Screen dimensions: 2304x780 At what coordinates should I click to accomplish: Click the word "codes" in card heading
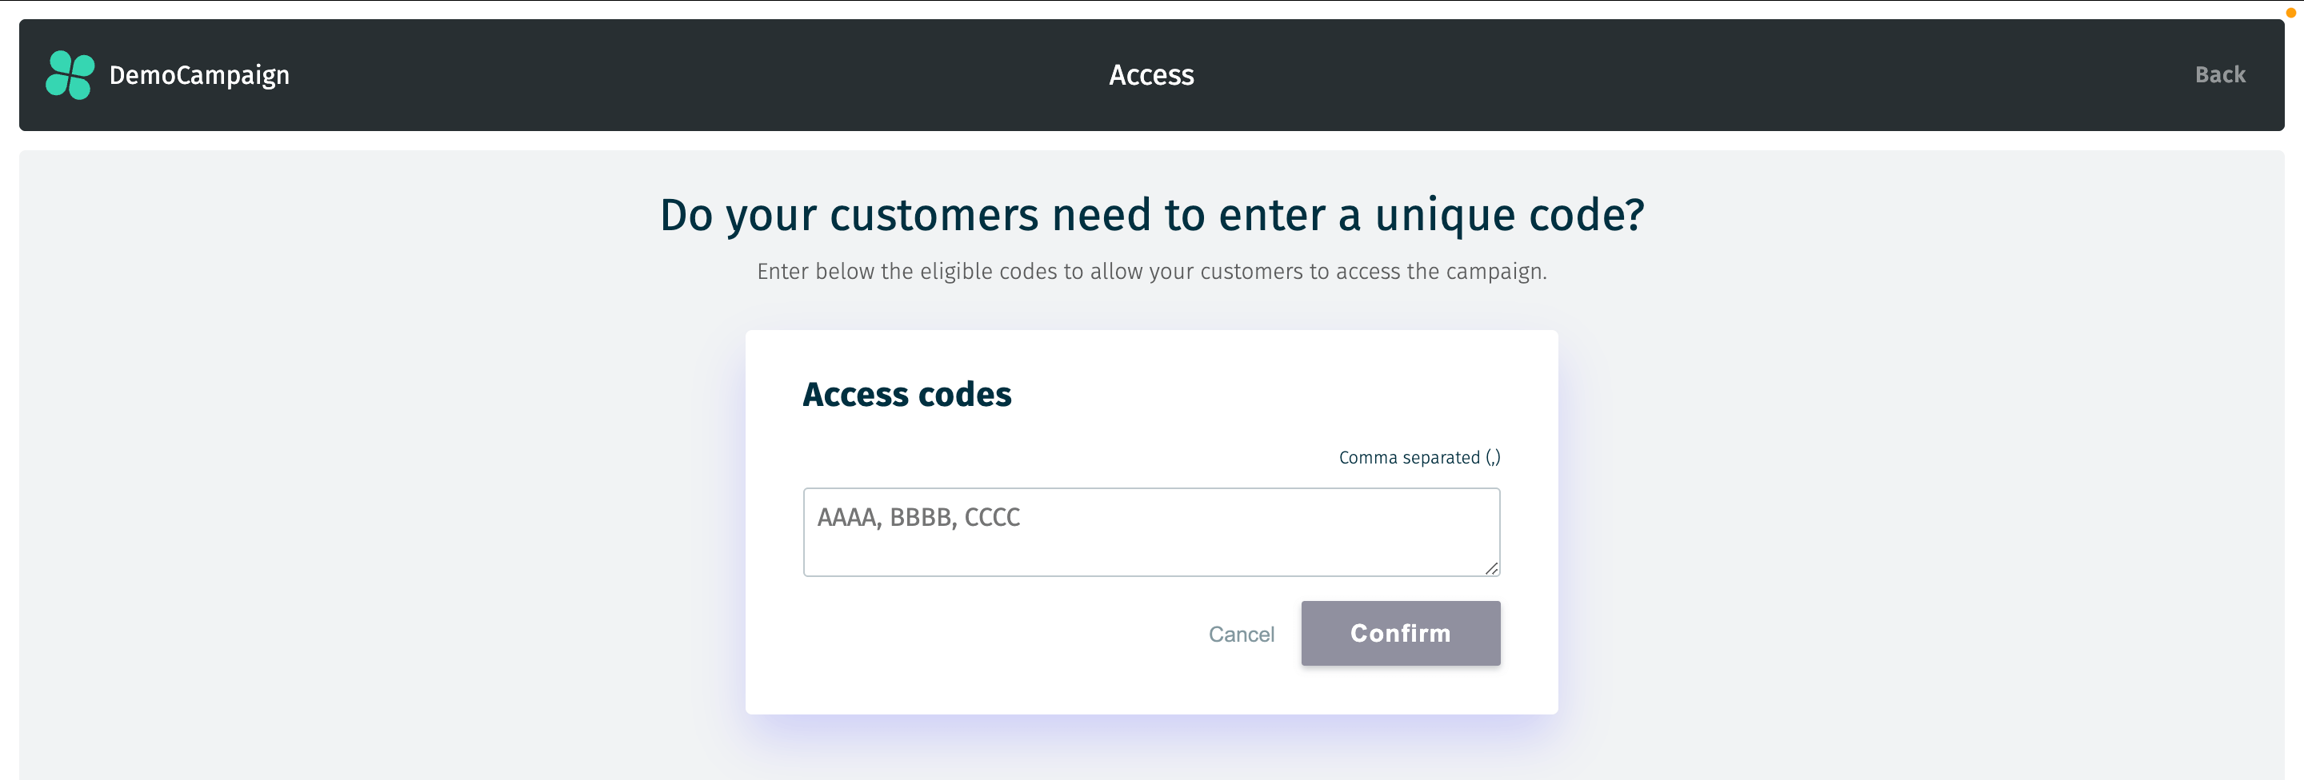tap(964, 395)
